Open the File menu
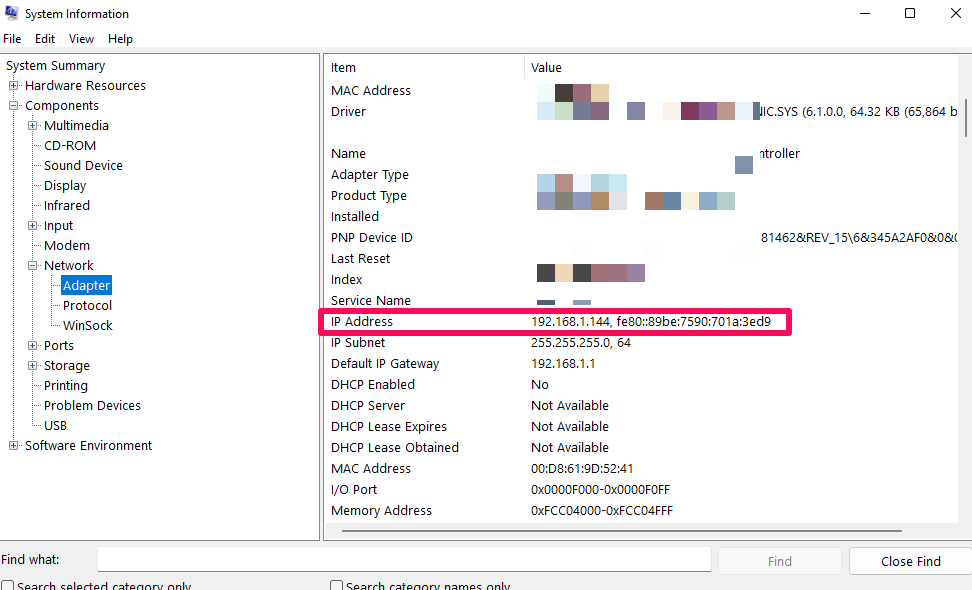 tap(12, 38)
